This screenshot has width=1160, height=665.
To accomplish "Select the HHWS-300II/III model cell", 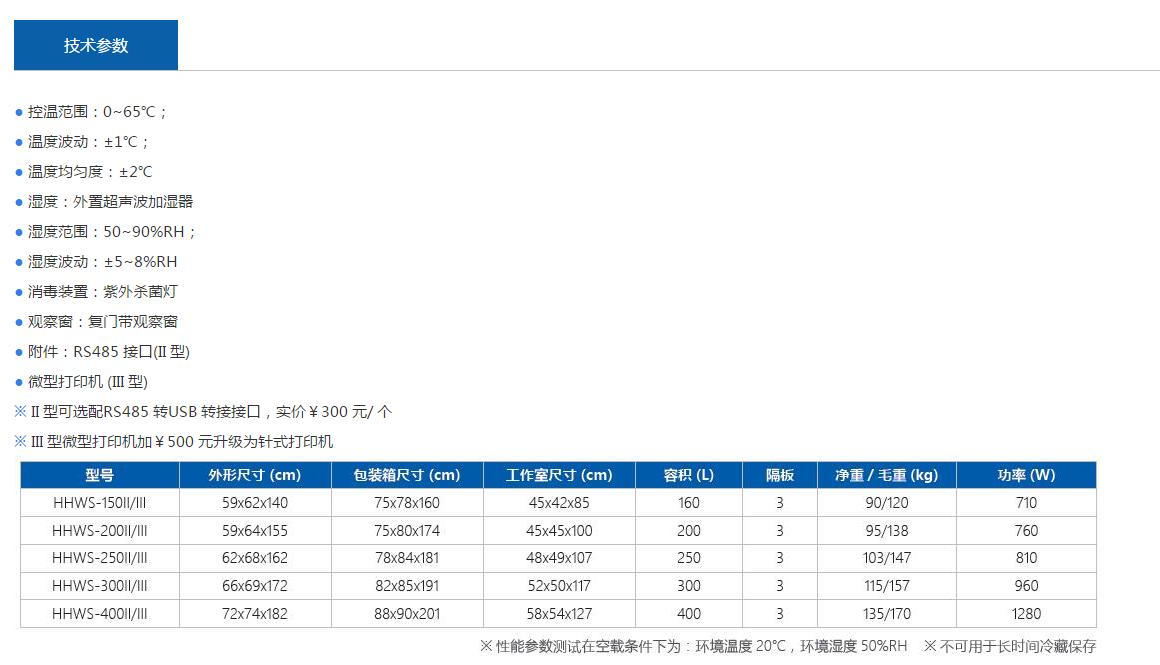I will [100, 586].
